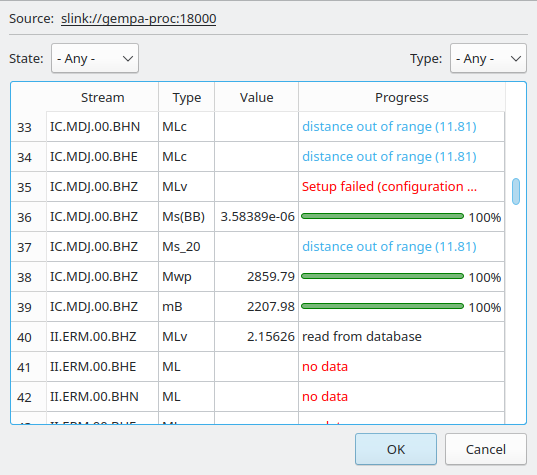
Task: Open the Type filter dropdown
Action: point(488,58)
